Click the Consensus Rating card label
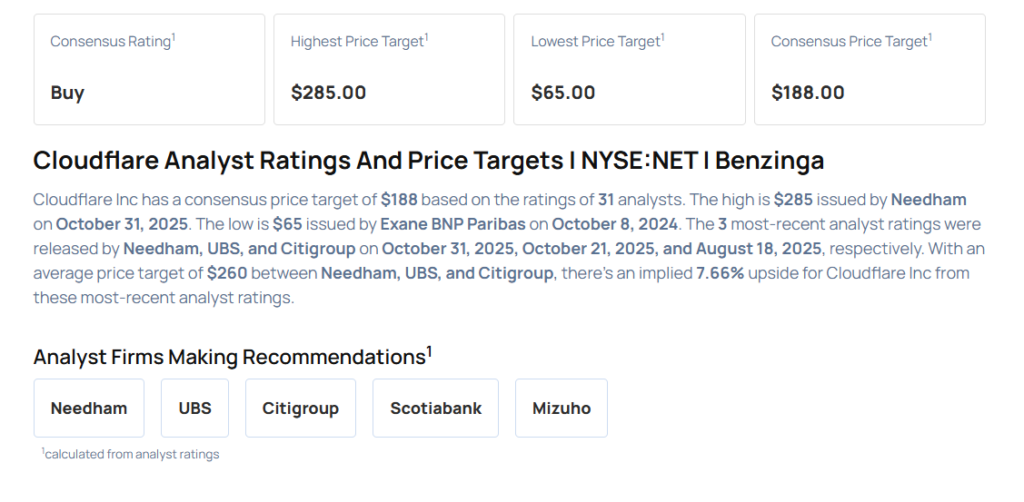The width and height of the screenshot is (1024, 502). [x=112, y=41]
